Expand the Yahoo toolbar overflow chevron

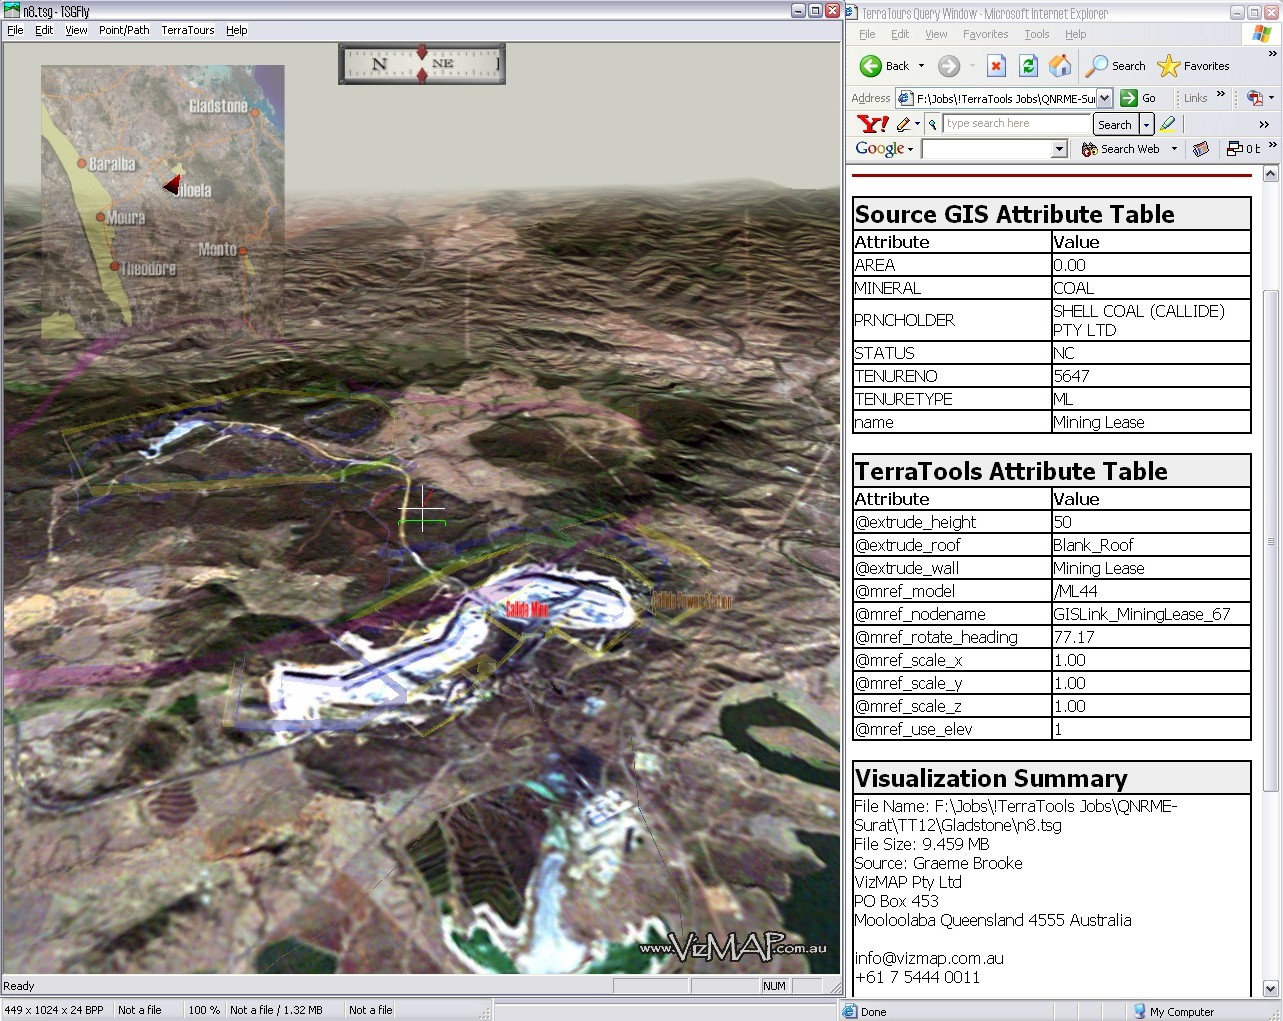point(1264,124)
